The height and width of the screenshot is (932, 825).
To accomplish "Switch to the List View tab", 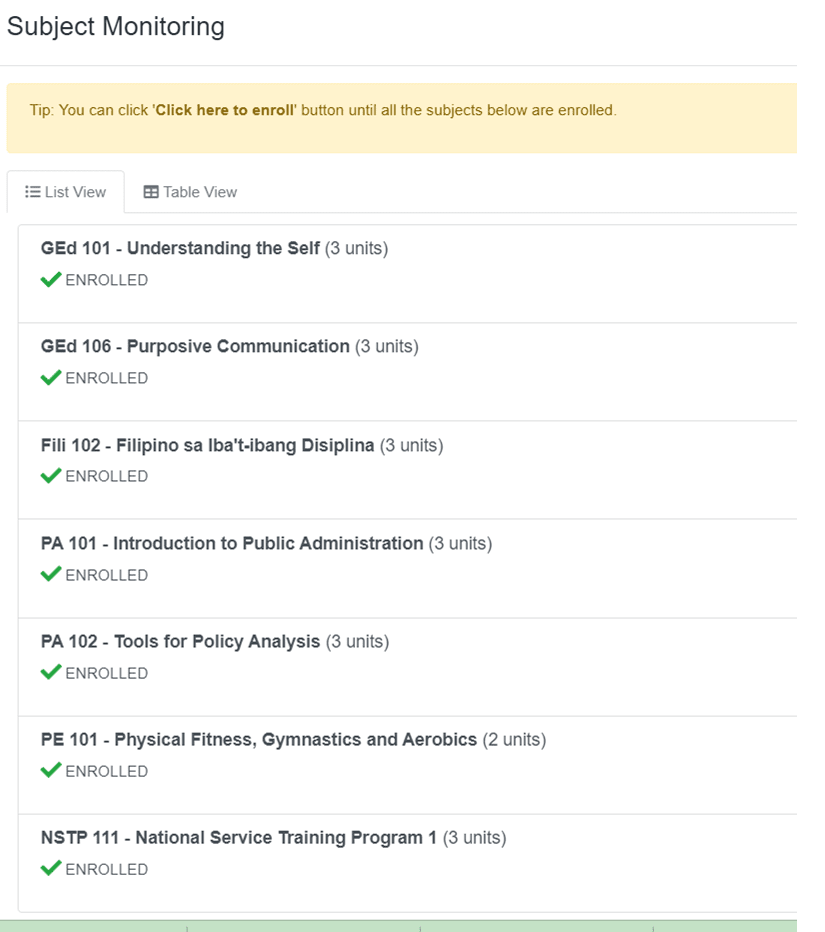I will coord(65,192).
